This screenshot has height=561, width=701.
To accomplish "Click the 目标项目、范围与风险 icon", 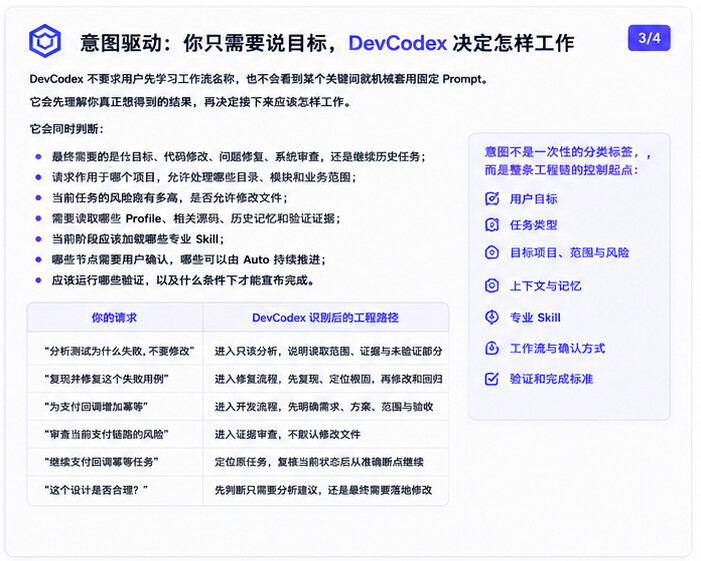I will (492, 253).
